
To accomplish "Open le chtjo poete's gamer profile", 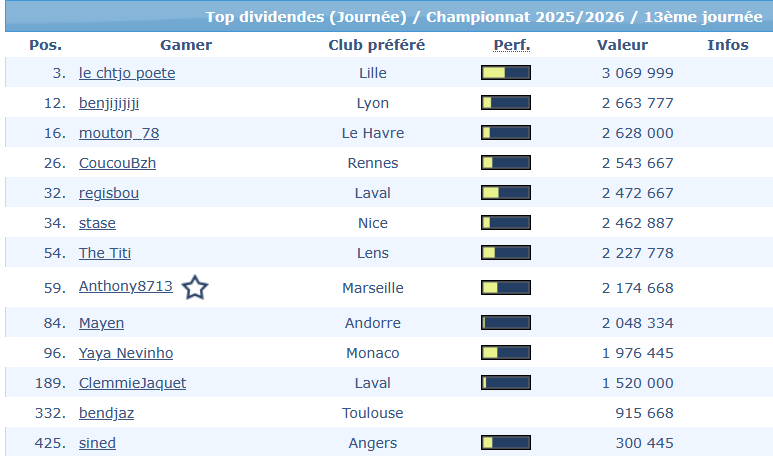I will [x=127, y=73].
